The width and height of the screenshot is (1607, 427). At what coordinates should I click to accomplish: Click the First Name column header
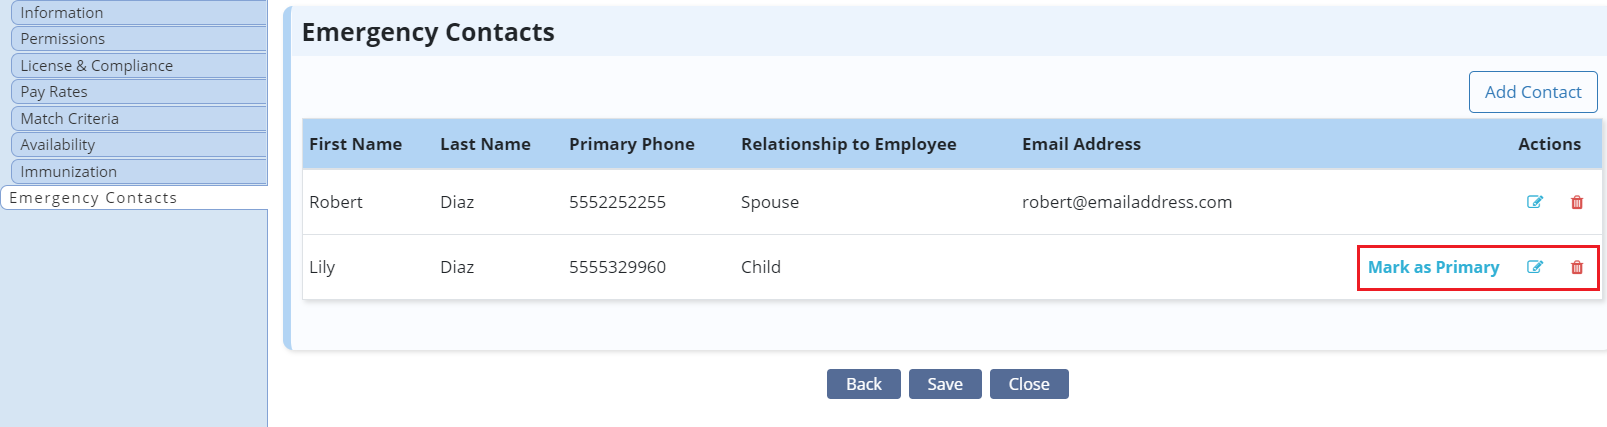point(355,144)
